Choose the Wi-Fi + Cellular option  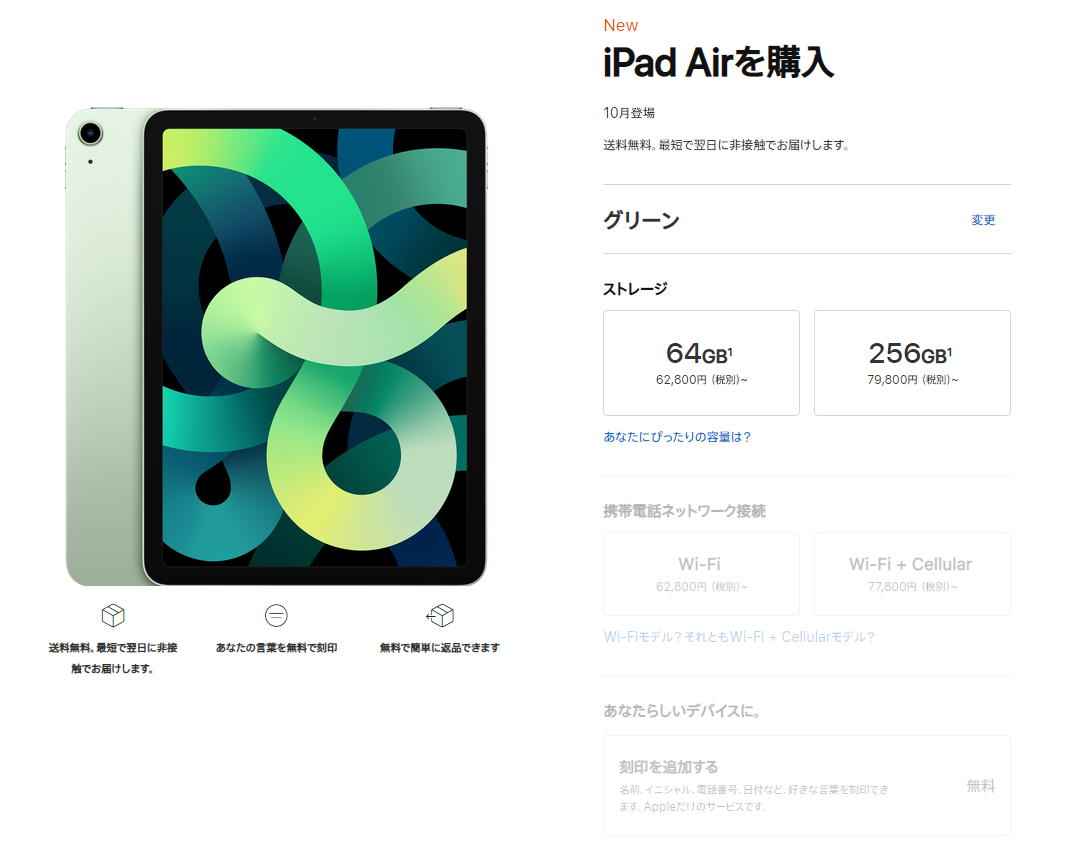[x=912, y=574]
